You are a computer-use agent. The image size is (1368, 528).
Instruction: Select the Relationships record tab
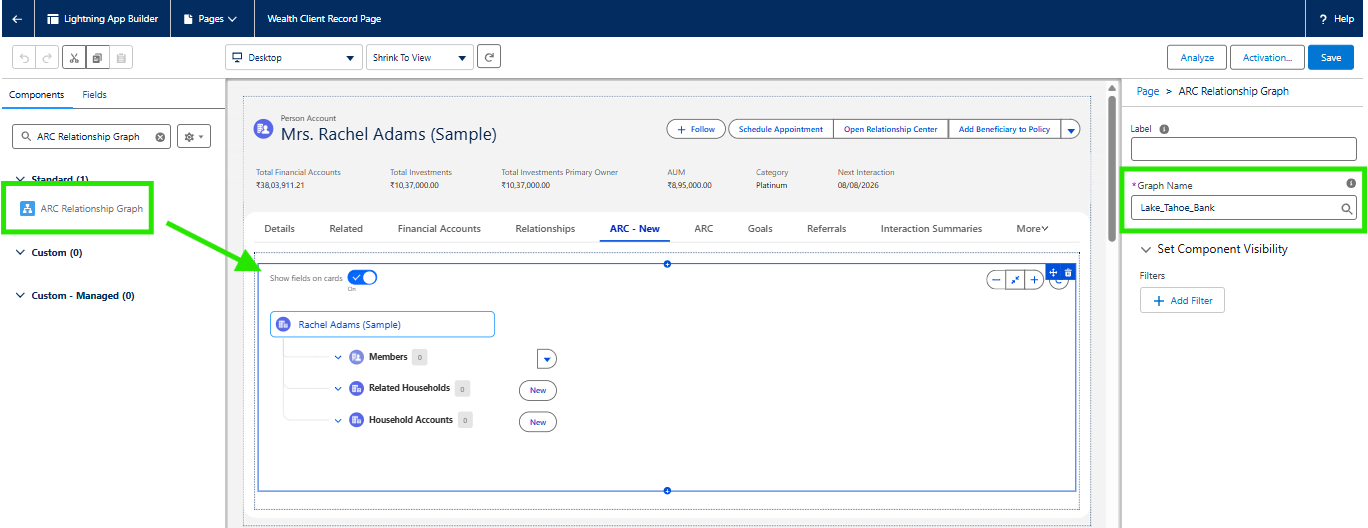[x=545, y=229]
